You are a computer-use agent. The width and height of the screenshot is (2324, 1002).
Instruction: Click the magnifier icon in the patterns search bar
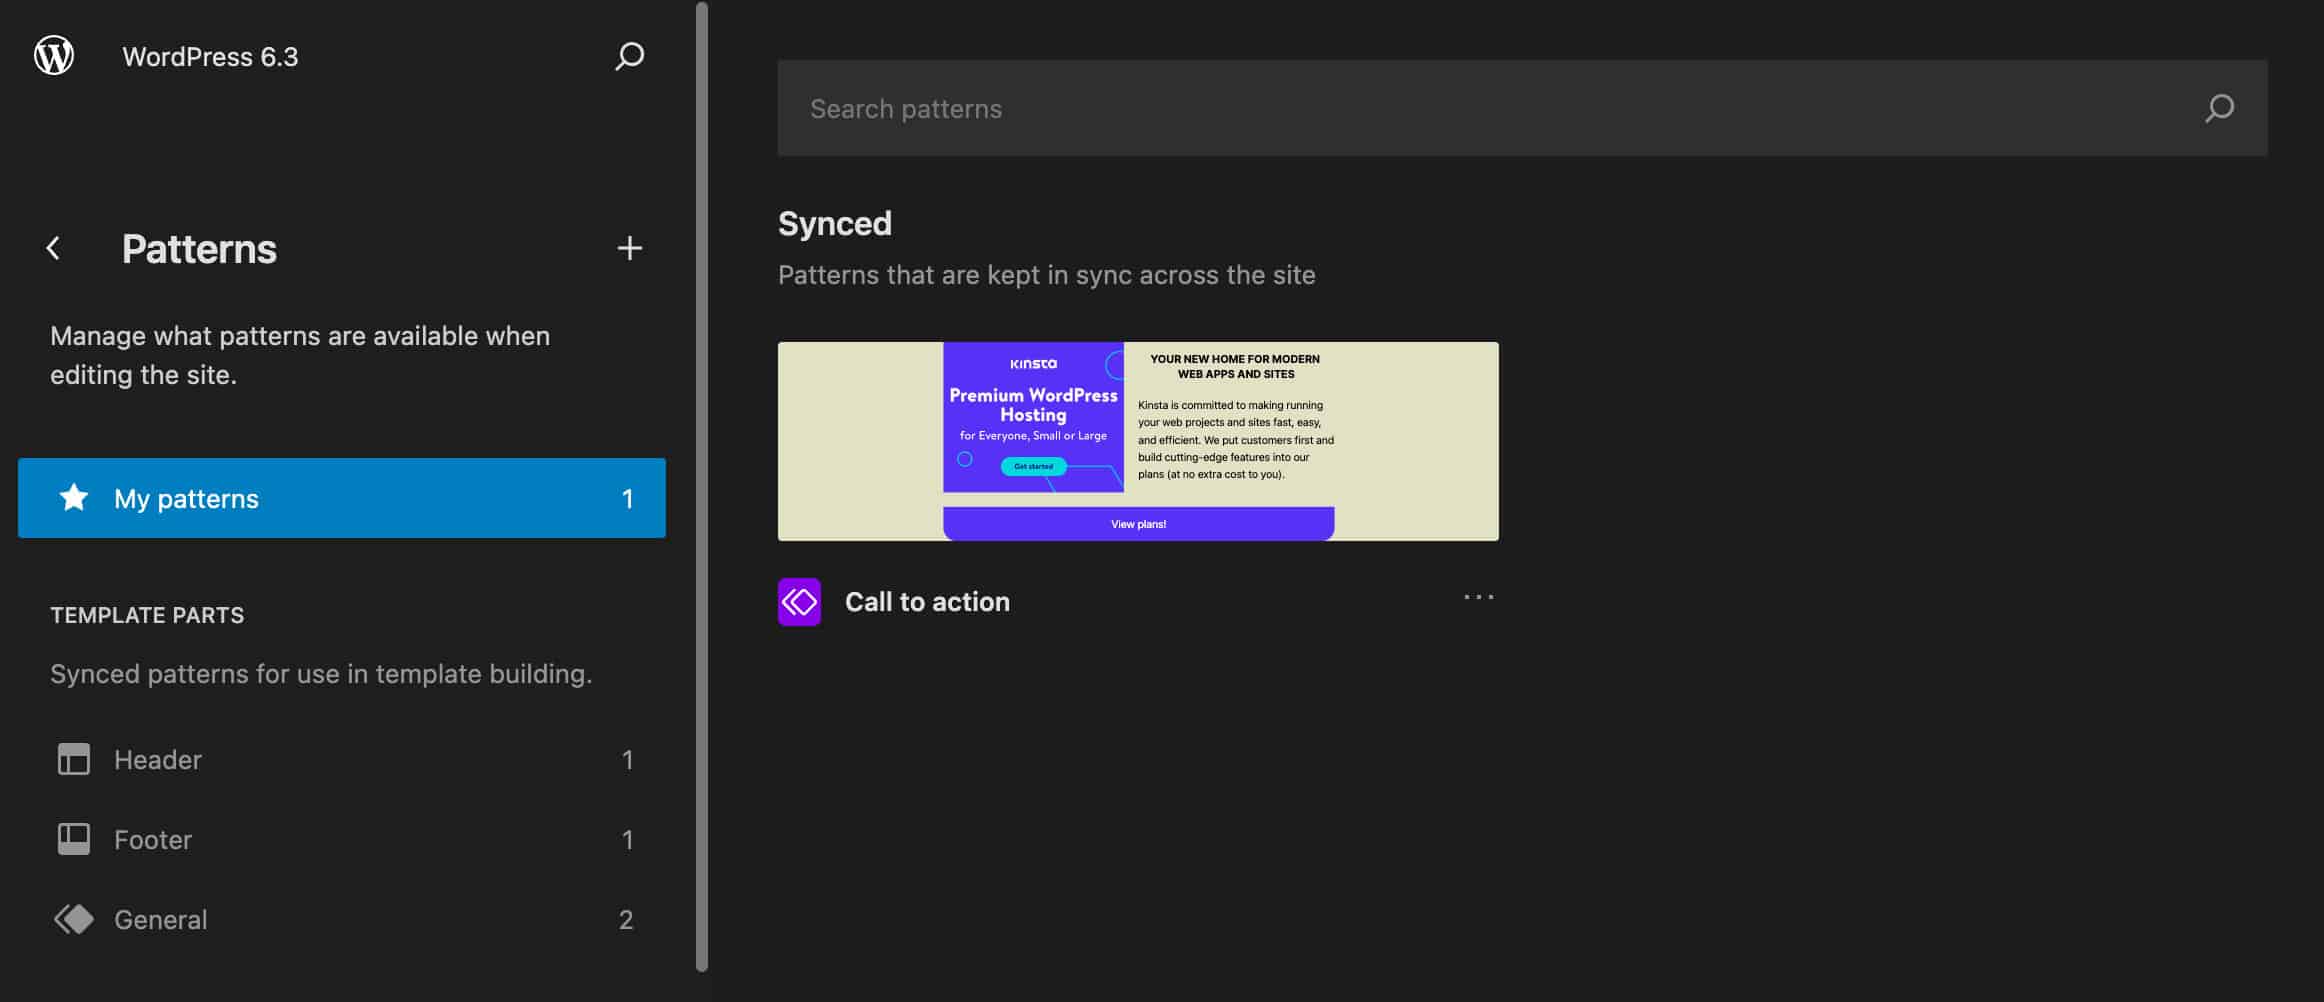coord(2220,107)
